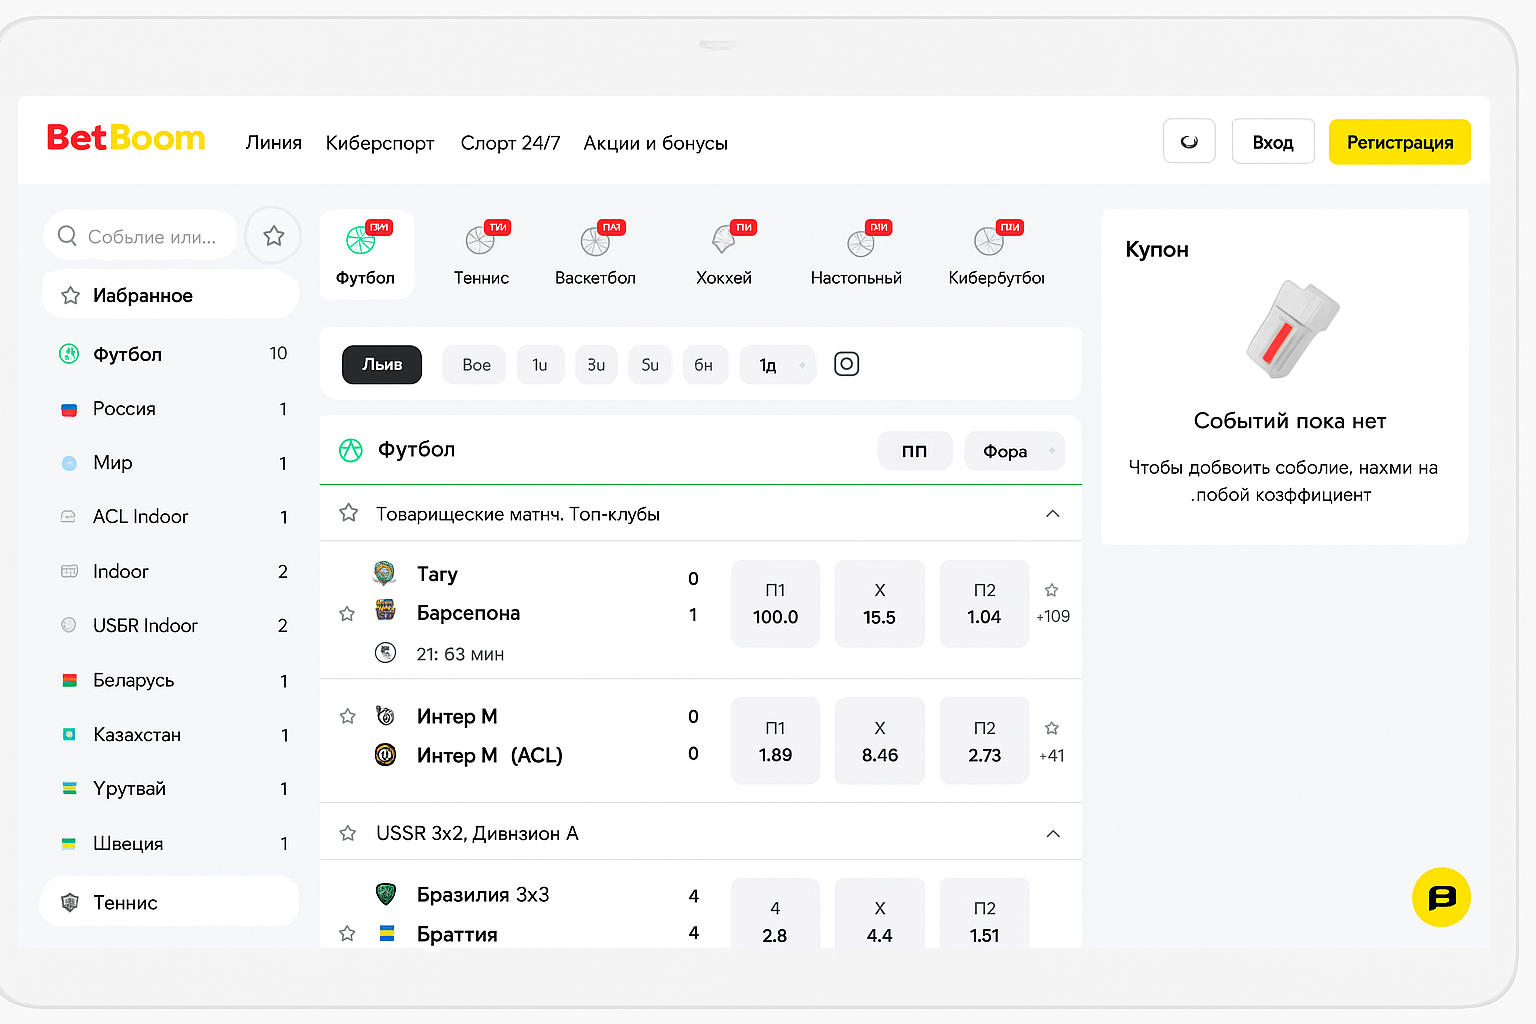The height and width of the screenshot is (1024, 1536).
Task: Open the Киберспорт menu item
Action: [380, 143]
